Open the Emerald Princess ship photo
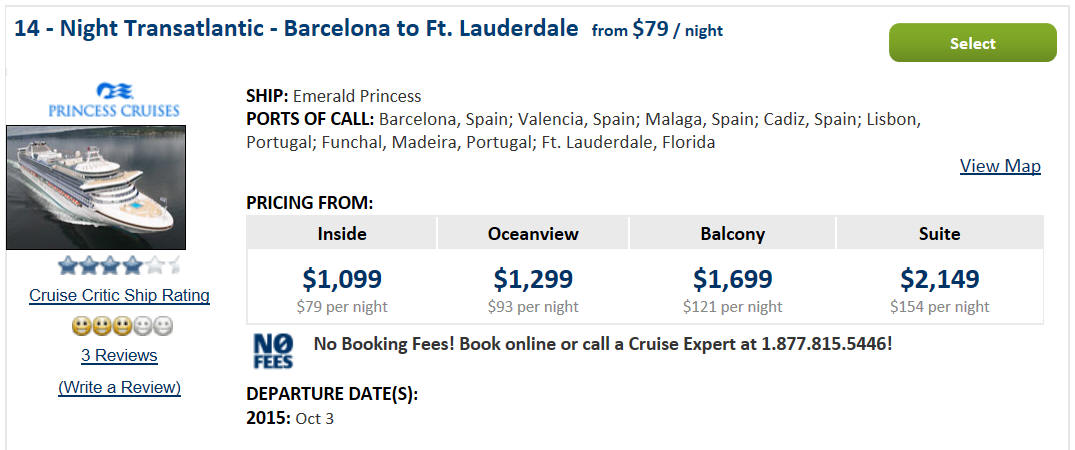Image resolution: width=1075 pixels, height=450 pixels. point(96,187)
